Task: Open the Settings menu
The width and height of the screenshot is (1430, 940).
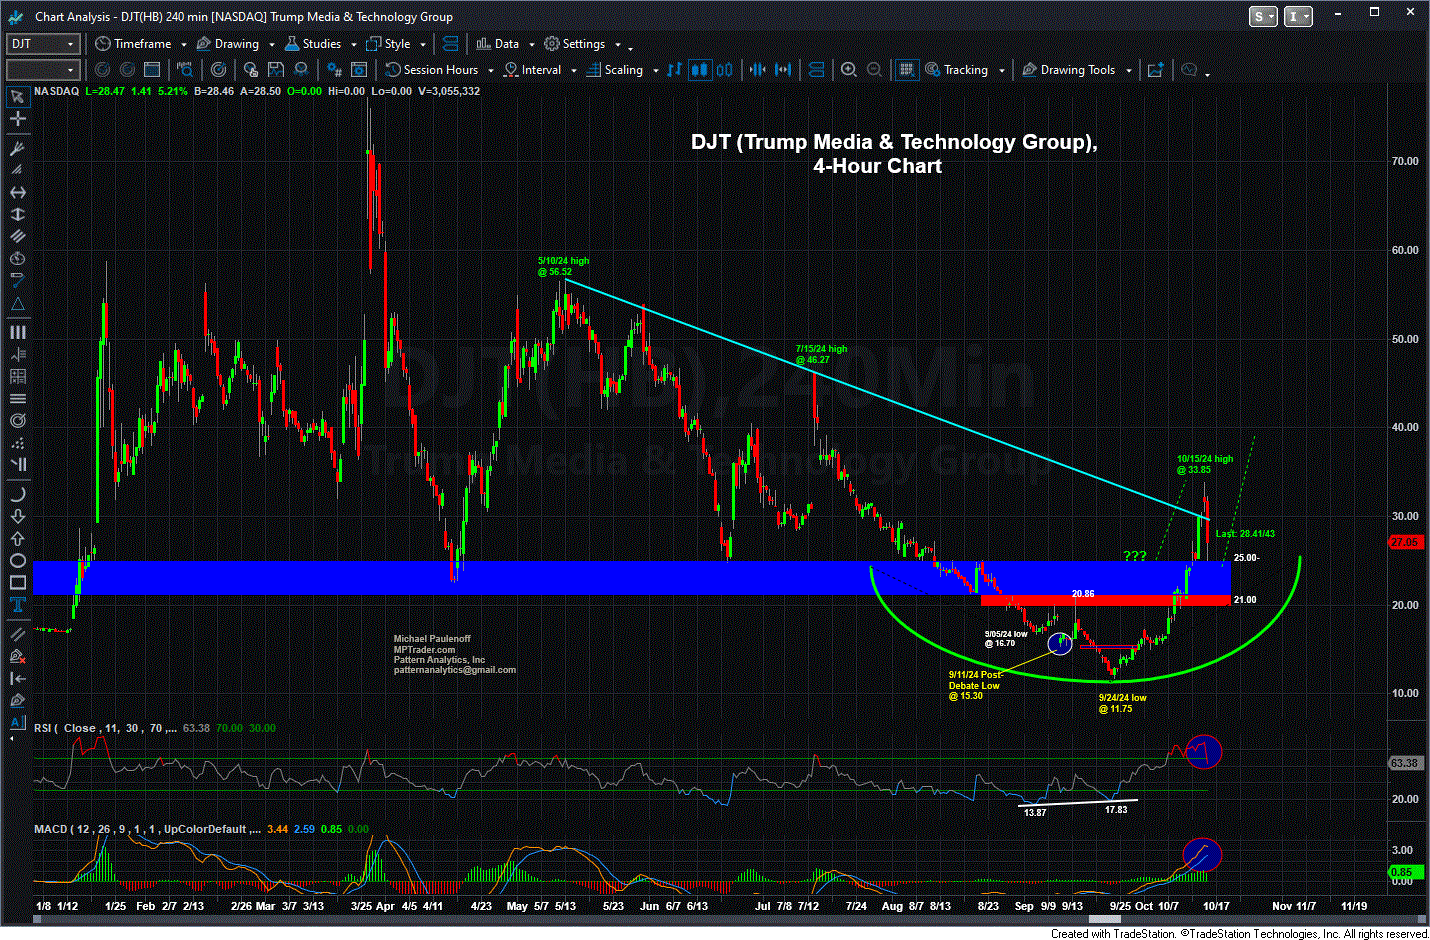Action: tap(575, 44)
